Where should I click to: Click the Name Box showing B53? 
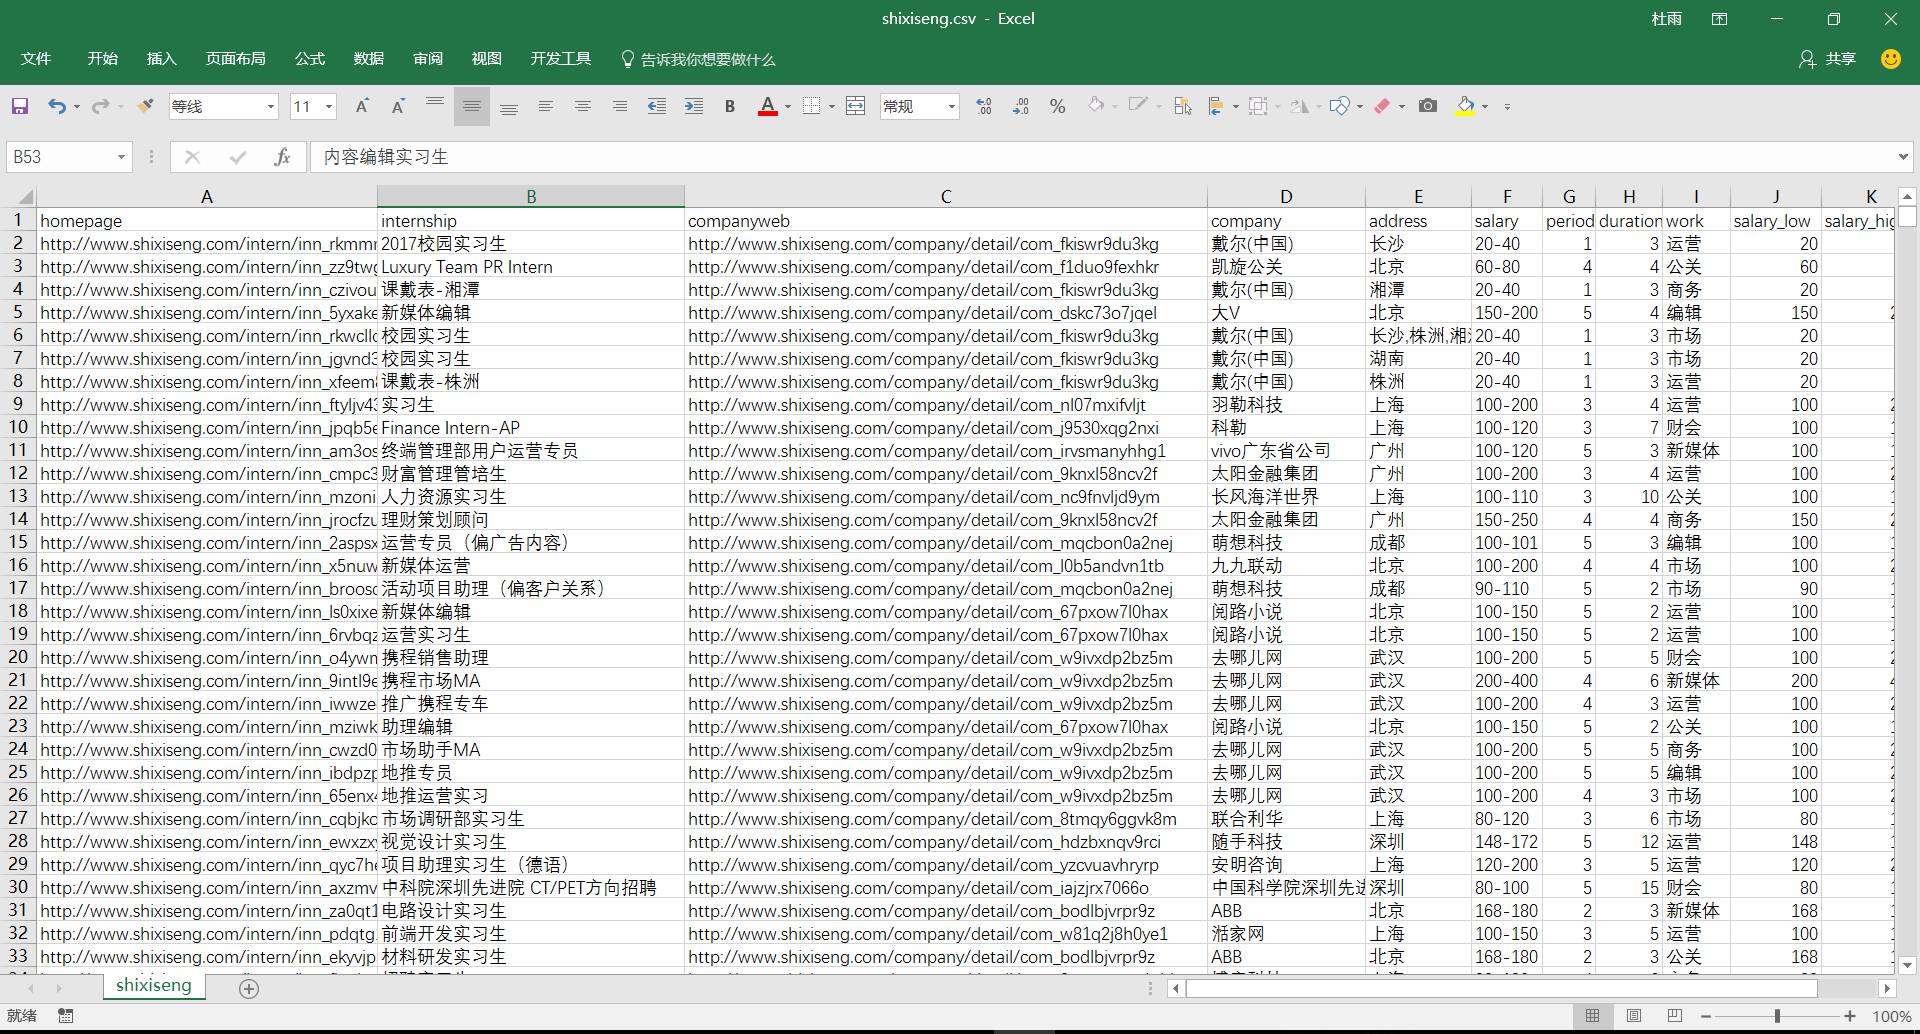pyautogui.click(x=60, y=157)
